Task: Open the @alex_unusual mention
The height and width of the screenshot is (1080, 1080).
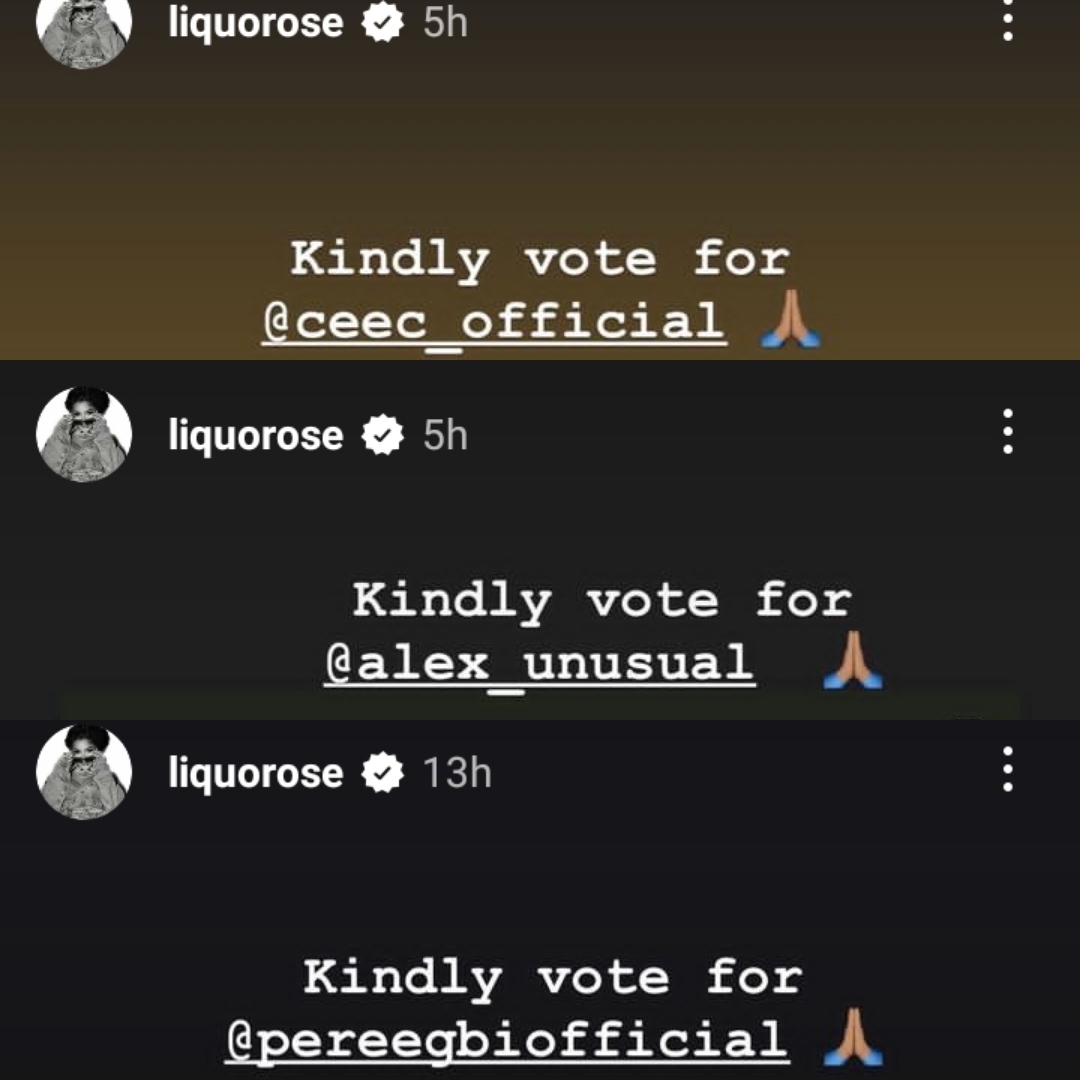Action: 539,664
